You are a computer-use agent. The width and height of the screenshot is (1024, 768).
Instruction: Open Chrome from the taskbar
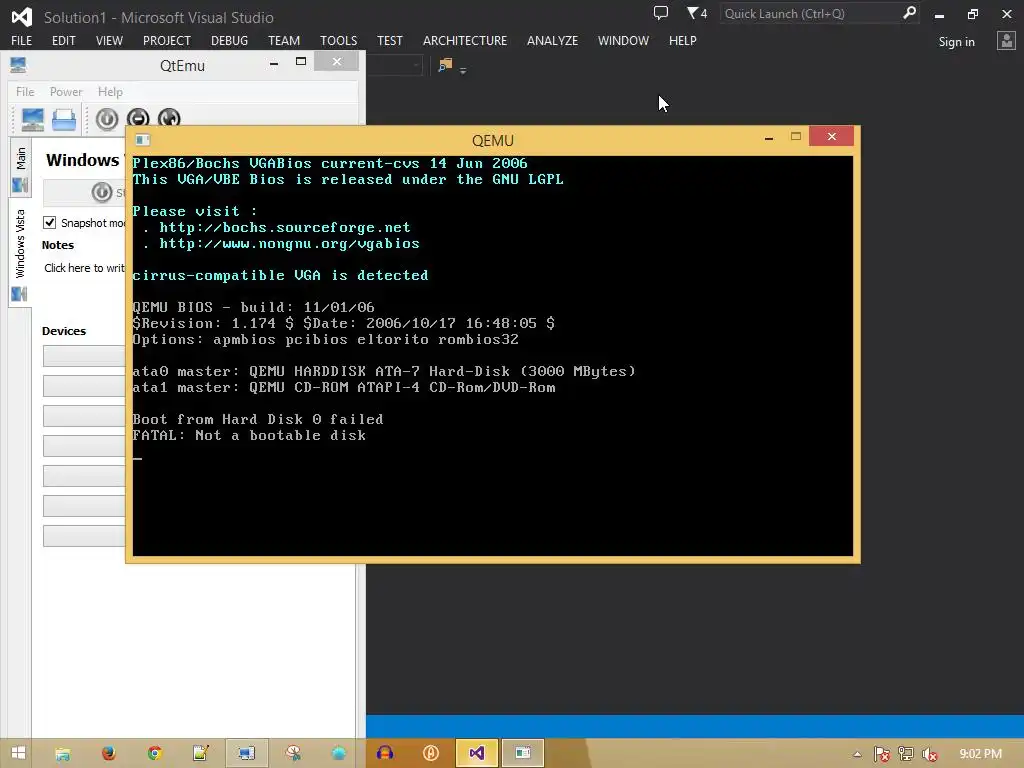point(154,754)
